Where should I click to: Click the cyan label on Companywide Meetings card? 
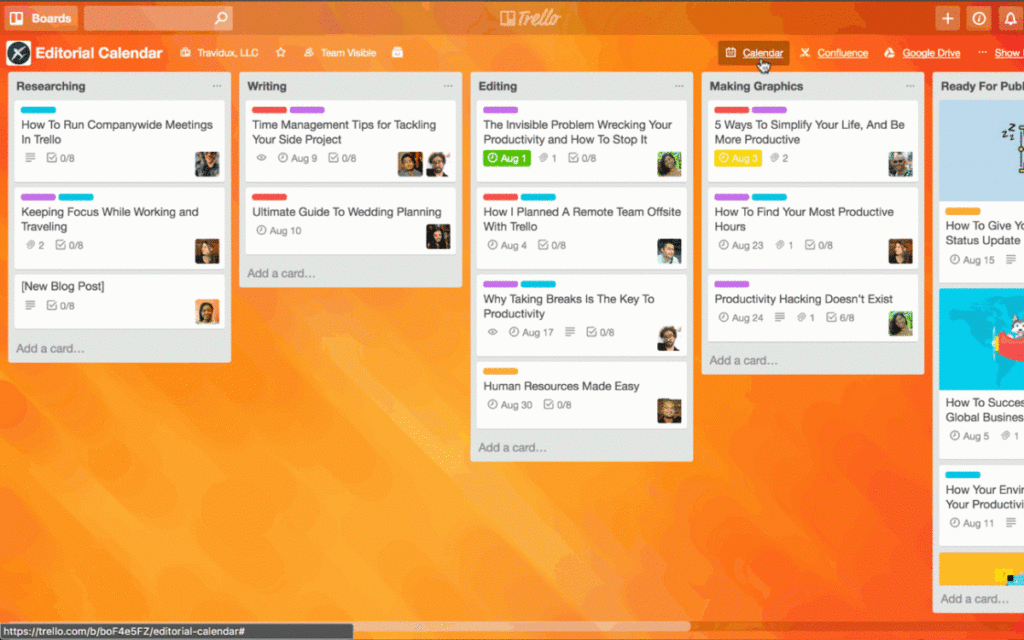pos(39,110)
